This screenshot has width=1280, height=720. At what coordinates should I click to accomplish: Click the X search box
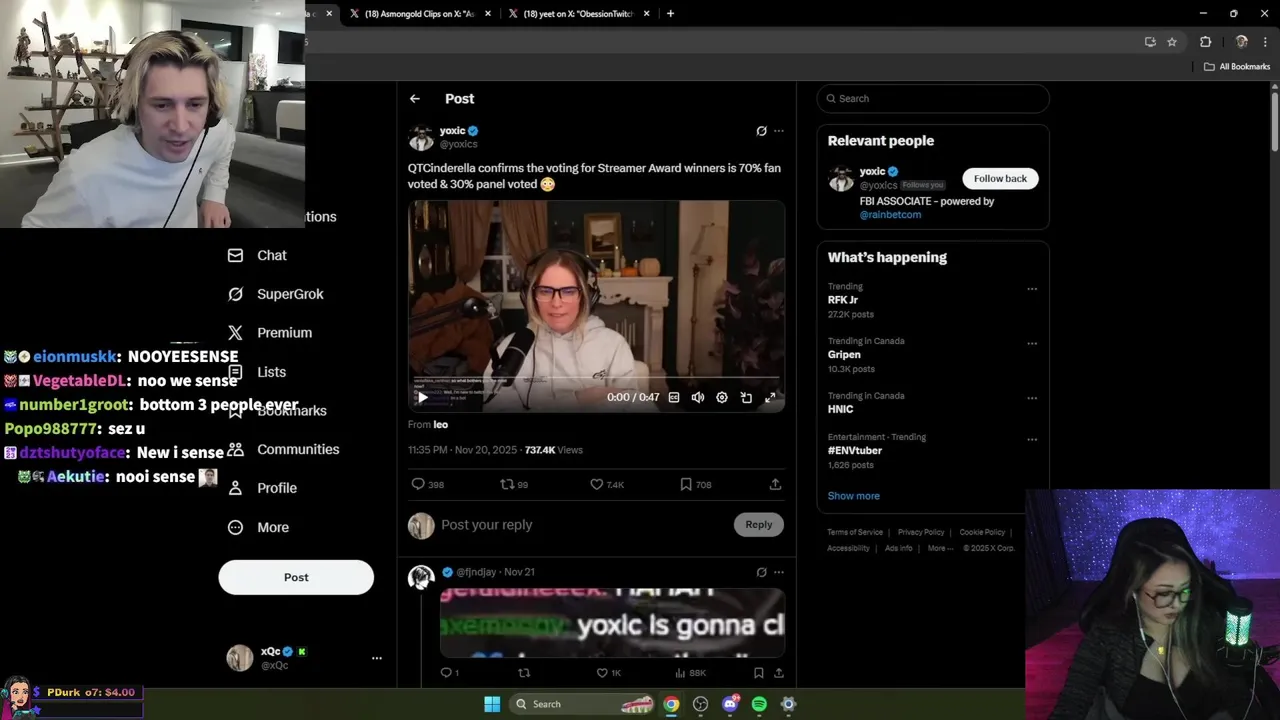click(x=933, y=98)
